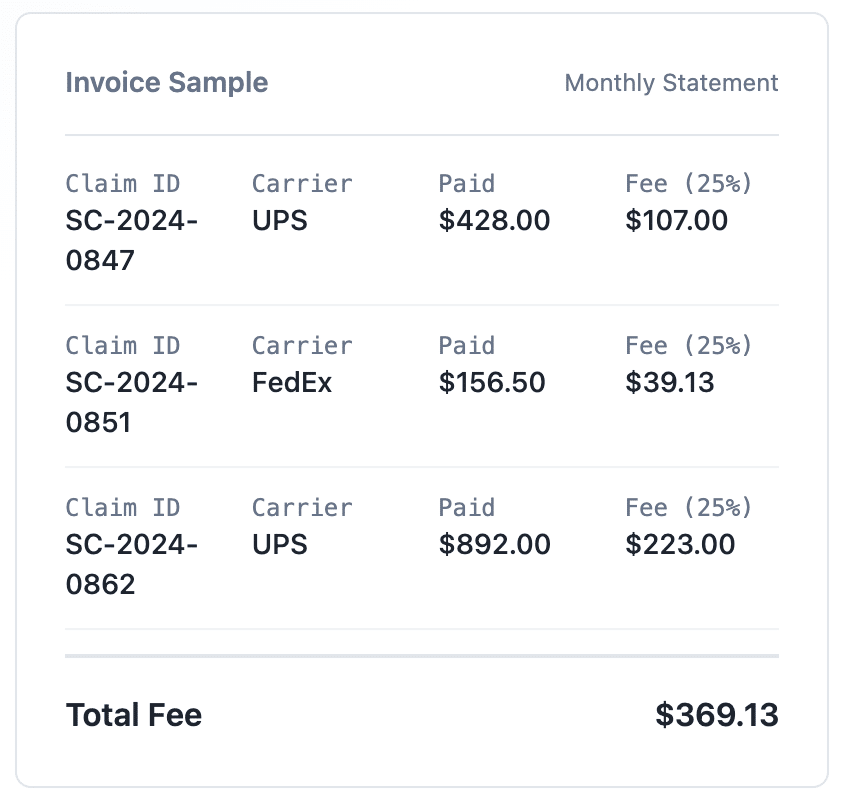This screenshot has height=802, width=842.
Task: Click the Invoice Sample heading
Action: [166, 82]
